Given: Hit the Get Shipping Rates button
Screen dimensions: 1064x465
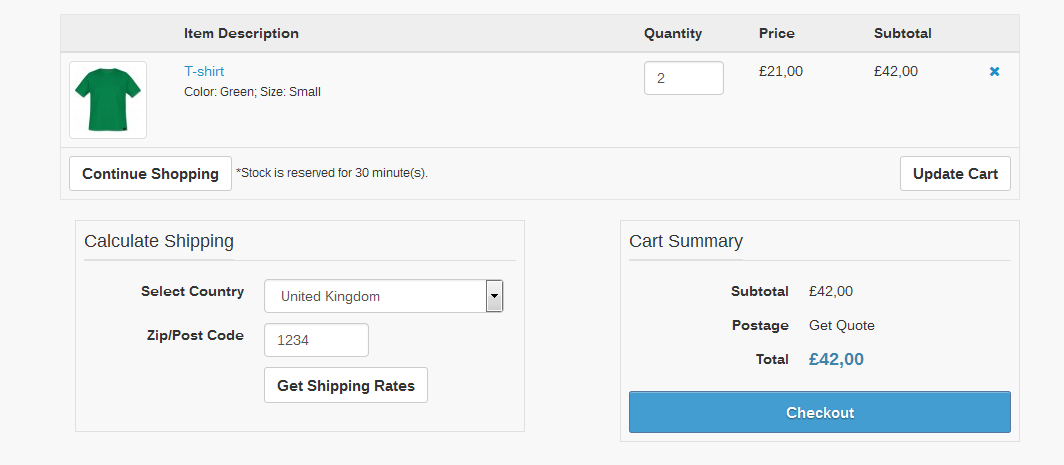Looking at the screenshot, I should click(x=346, y=385).
